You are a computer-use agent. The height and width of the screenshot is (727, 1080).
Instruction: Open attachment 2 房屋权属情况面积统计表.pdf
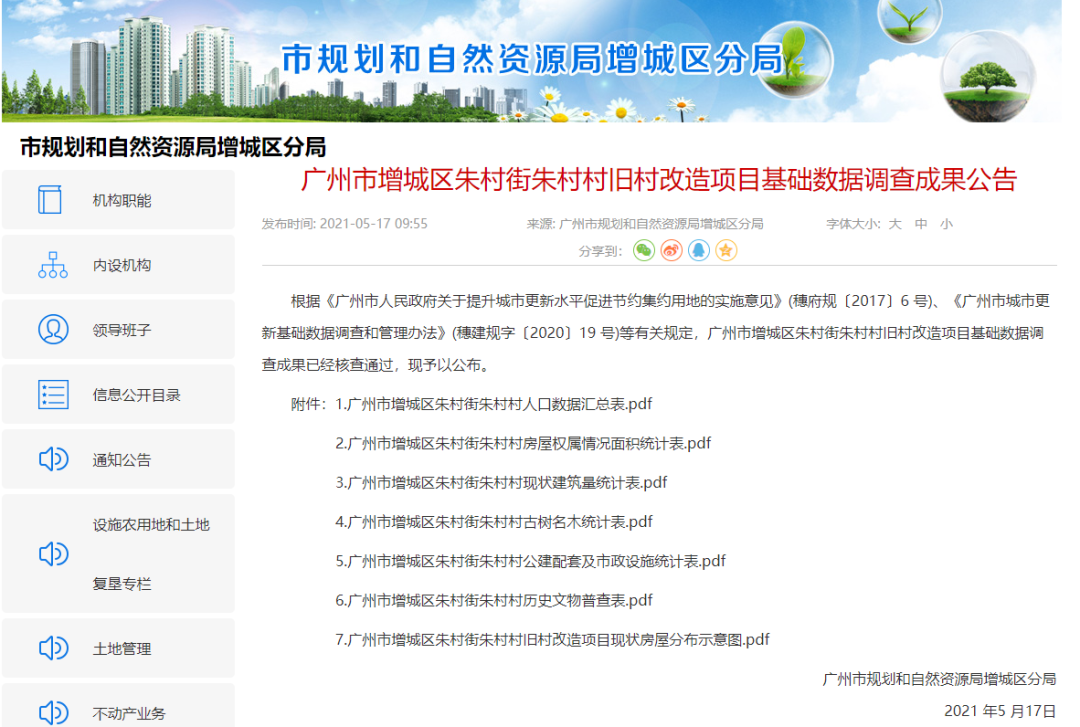[523, 443]
